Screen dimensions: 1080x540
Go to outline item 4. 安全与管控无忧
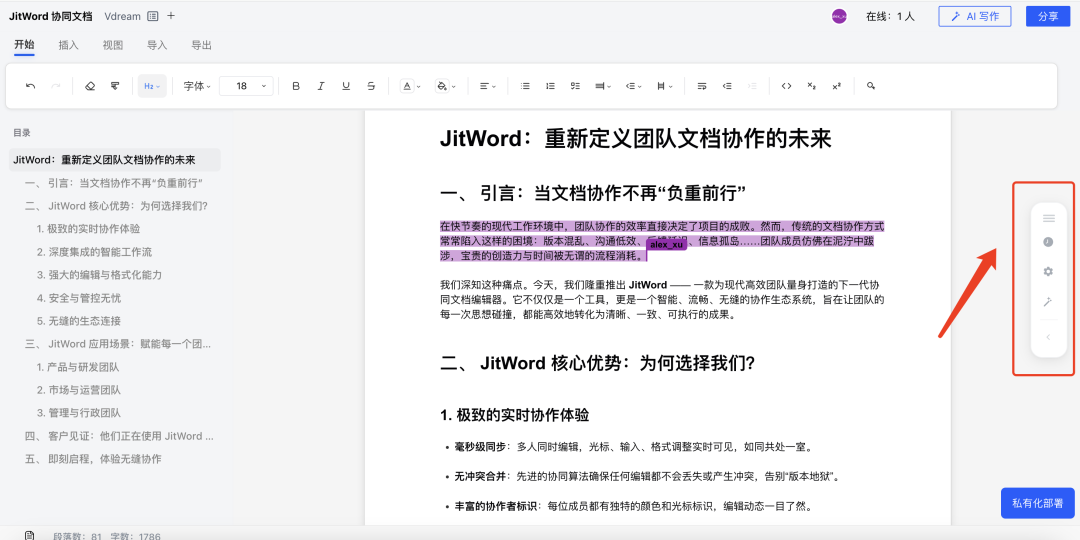click(x=79, y=298)
